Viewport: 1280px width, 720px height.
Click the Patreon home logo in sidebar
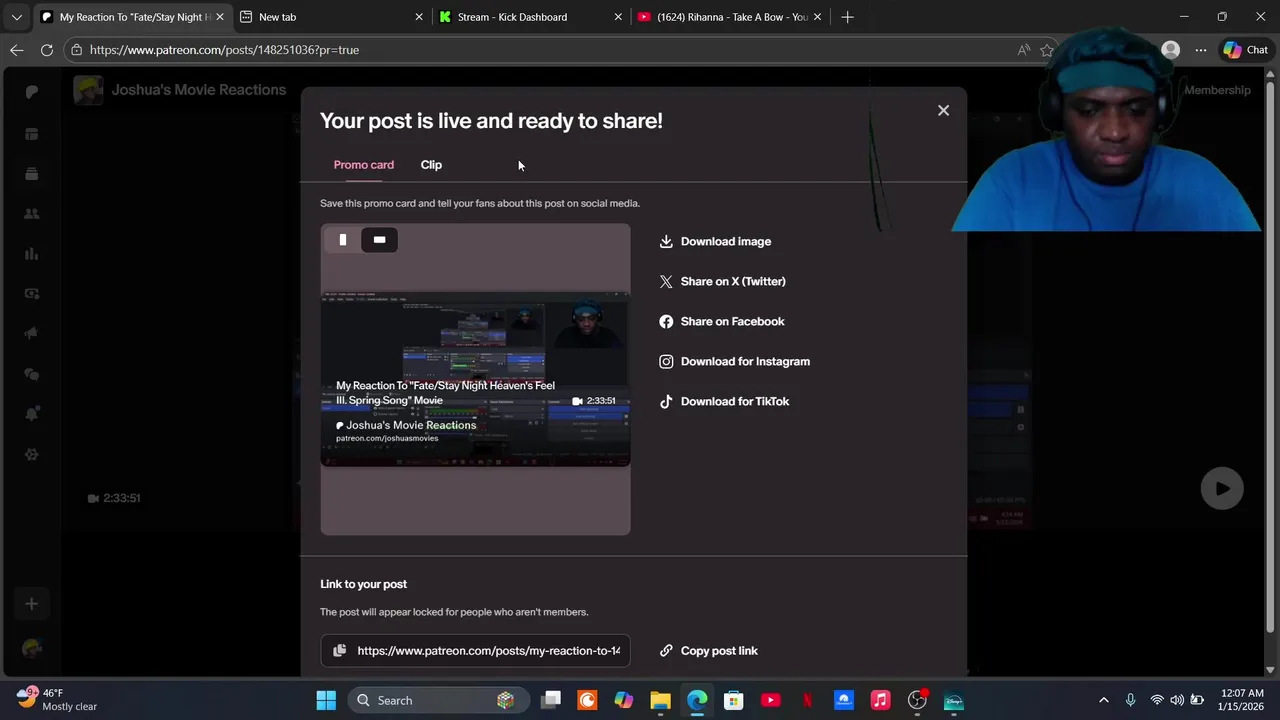(31, 91)
